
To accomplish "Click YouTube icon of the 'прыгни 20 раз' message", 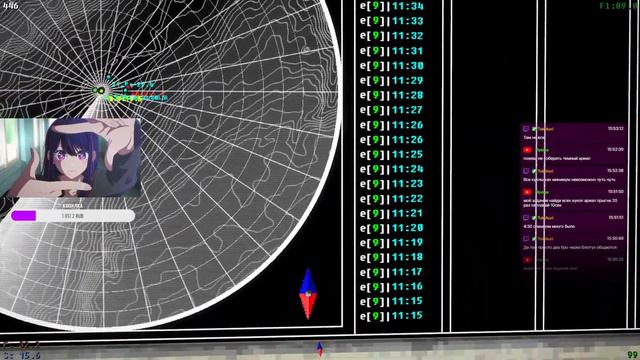I will [527, 192].
